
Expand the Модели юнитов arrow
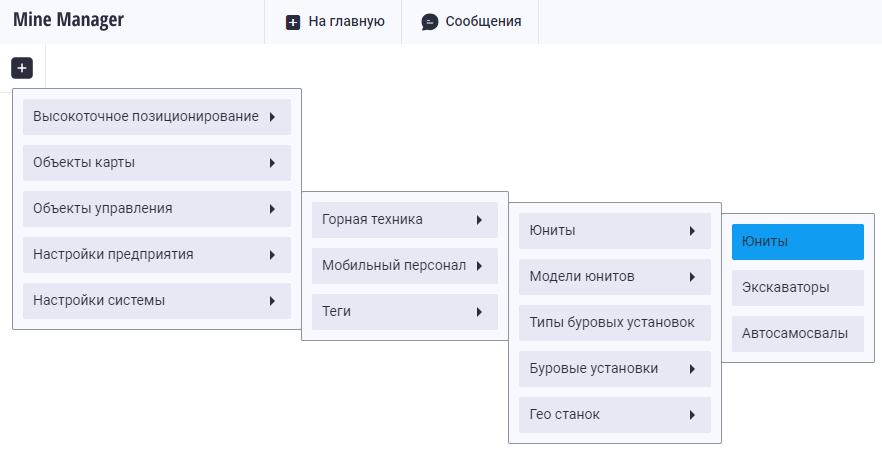tap(692, 277)
